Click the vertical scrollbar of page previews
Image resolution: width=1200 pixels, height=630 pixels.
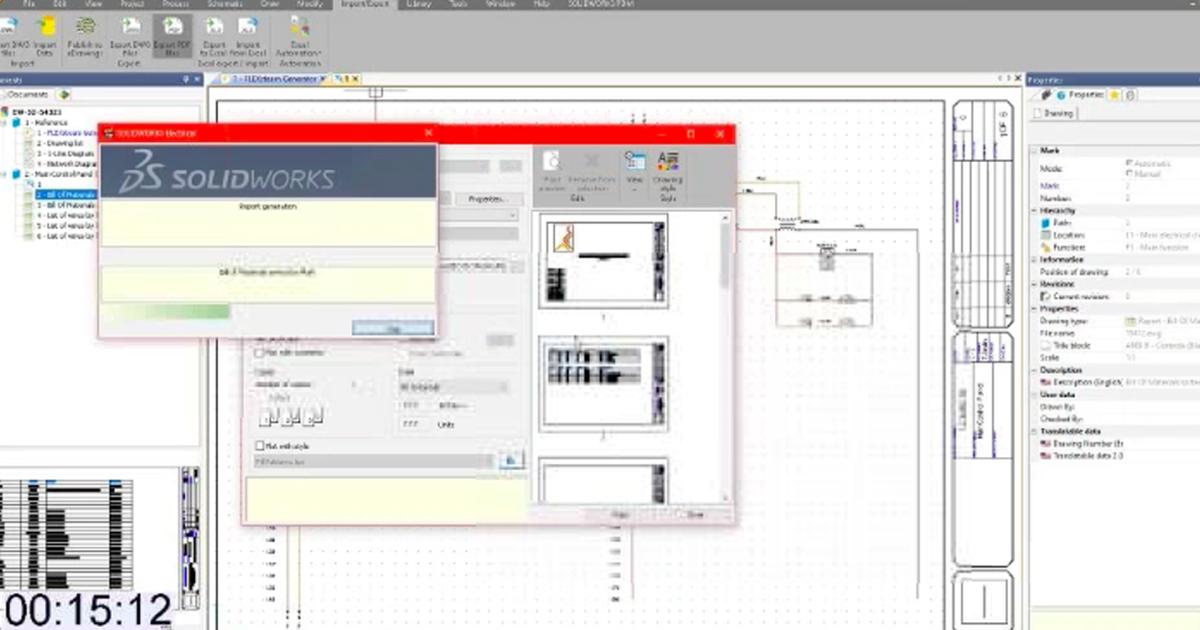pyautogui.click(x=724, y=355)
